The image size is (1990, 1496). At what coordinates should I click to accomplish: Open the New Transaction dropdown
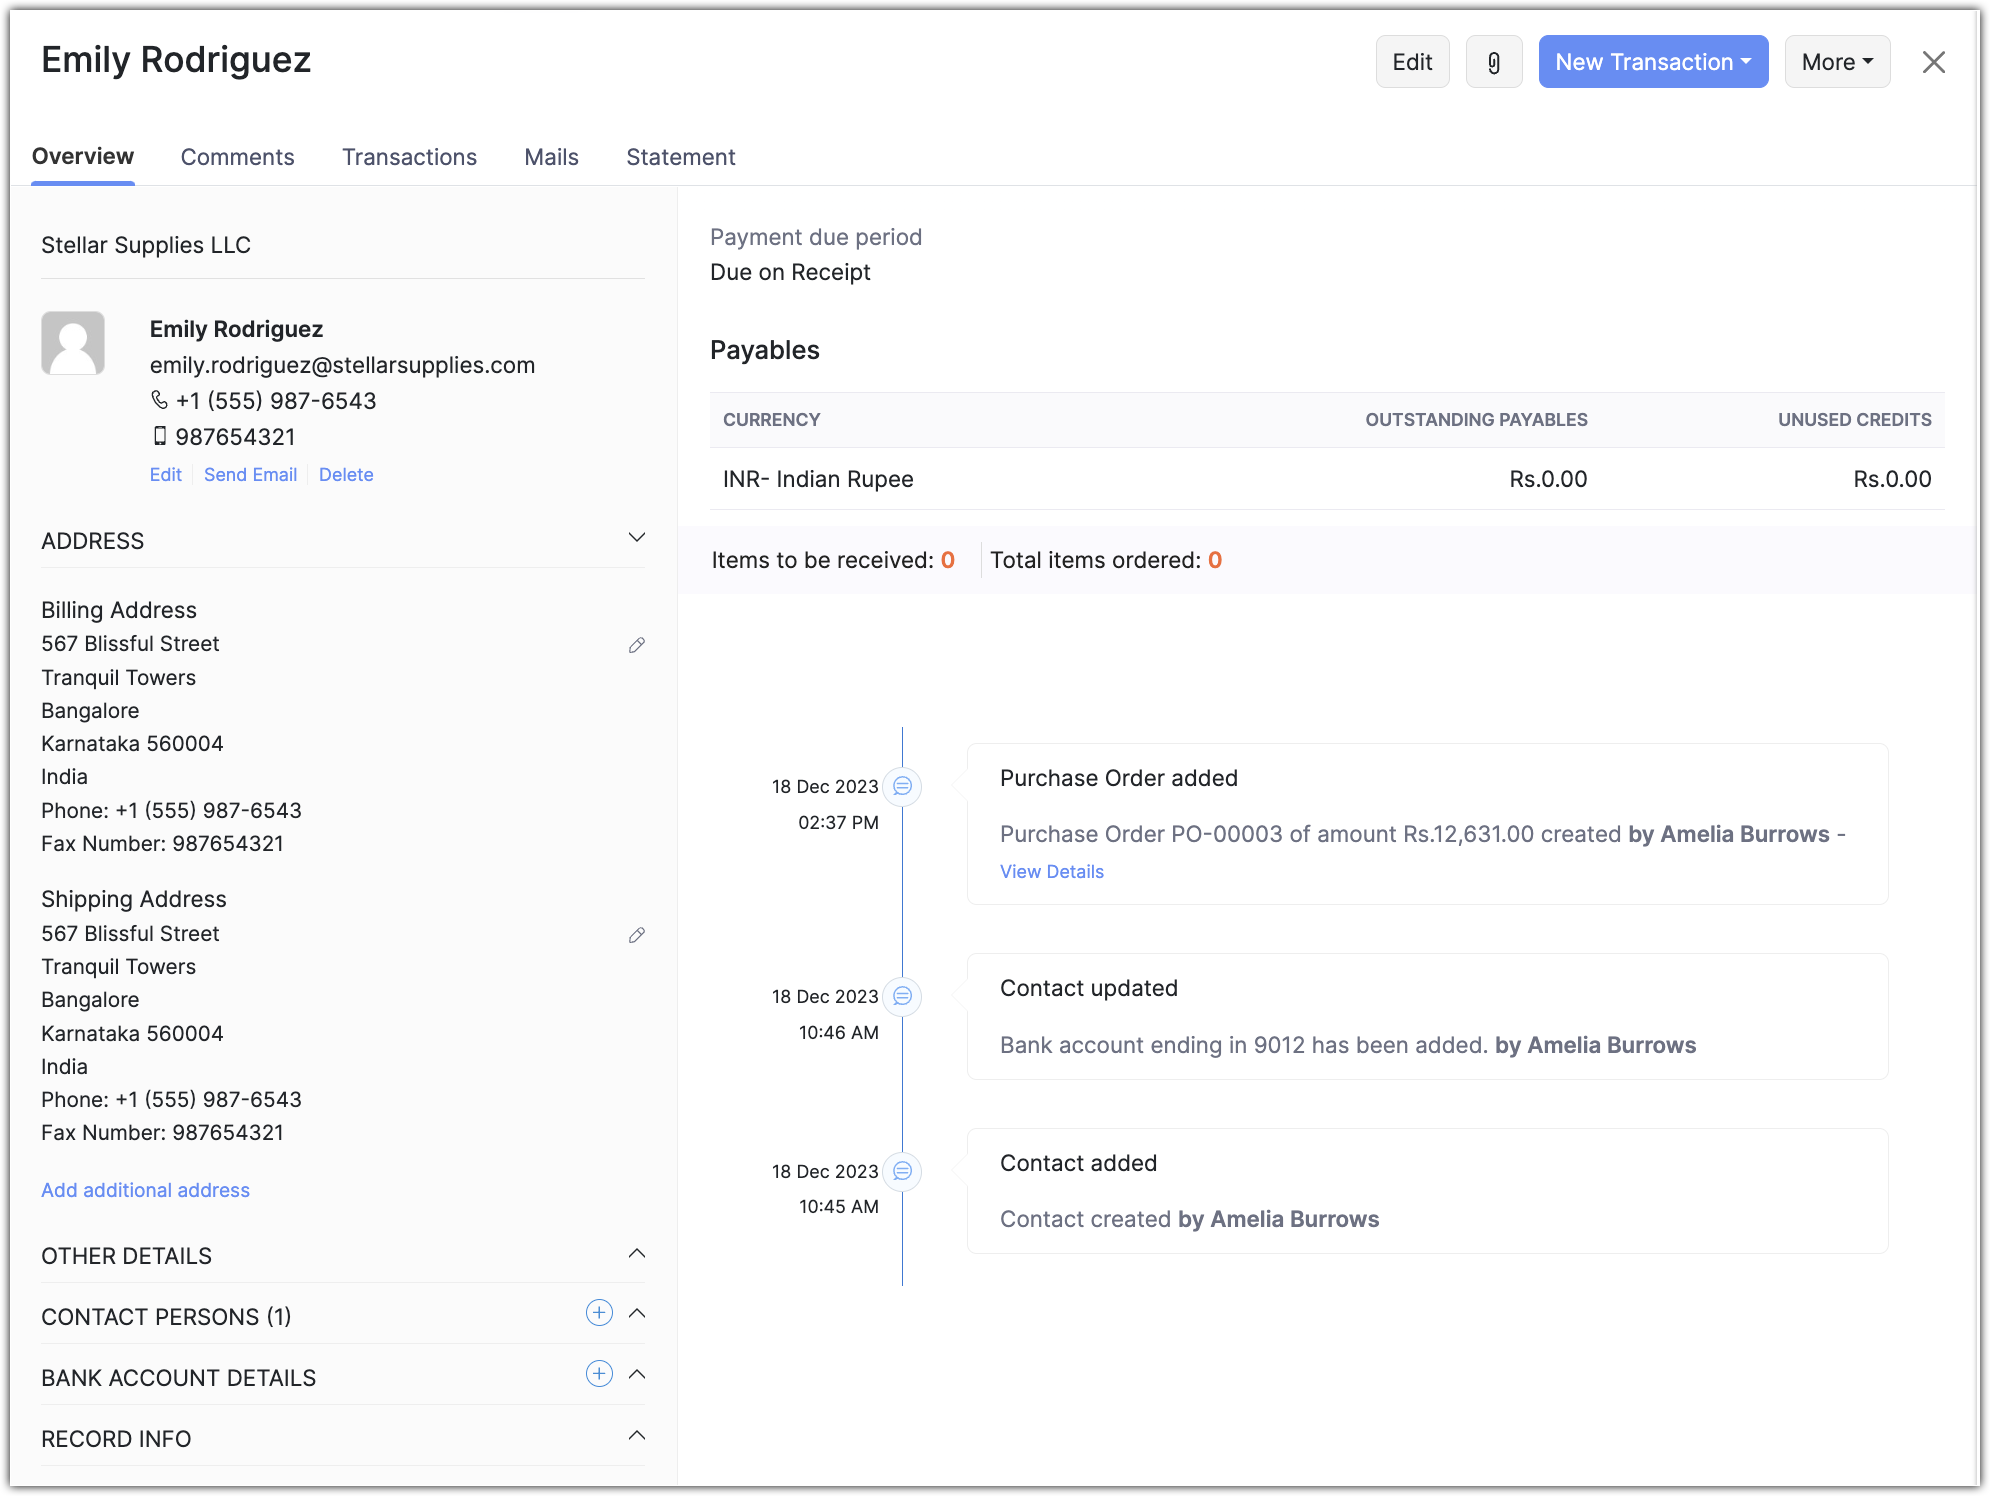1652,62
